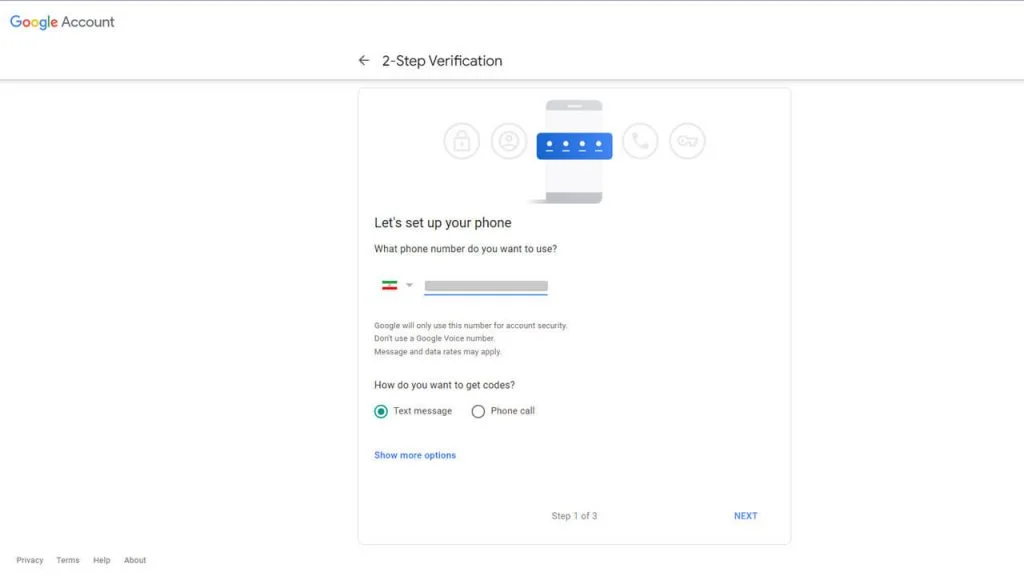Open the country flag code dropdown
Viewport: 1024px width, 576px height.
(x=397, y=285)
